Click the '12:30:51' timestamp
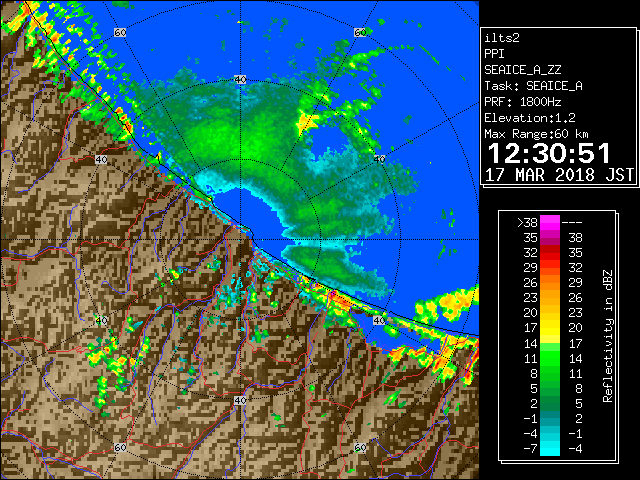Image resolution: width=640 pixels, height=480 pixels. point(549,153)
